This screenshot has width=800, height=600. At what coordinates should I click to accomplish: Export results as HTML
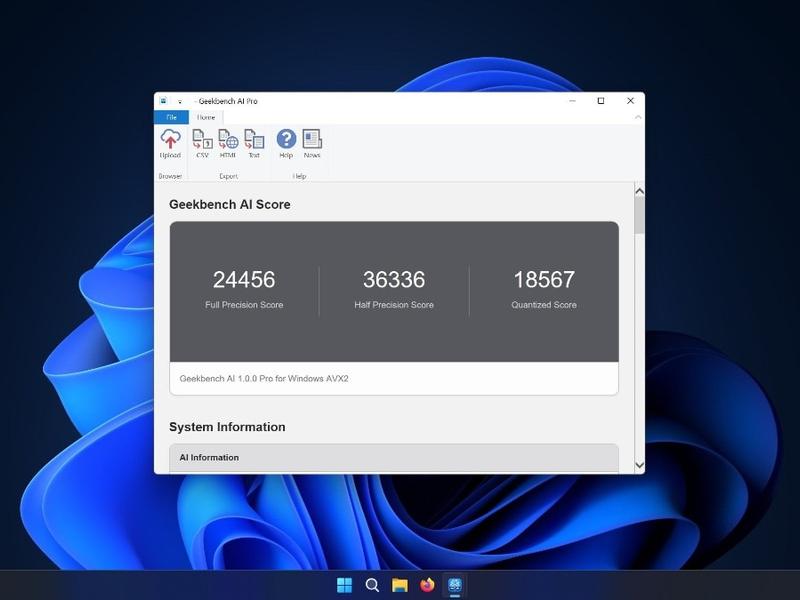click(228, 144)
